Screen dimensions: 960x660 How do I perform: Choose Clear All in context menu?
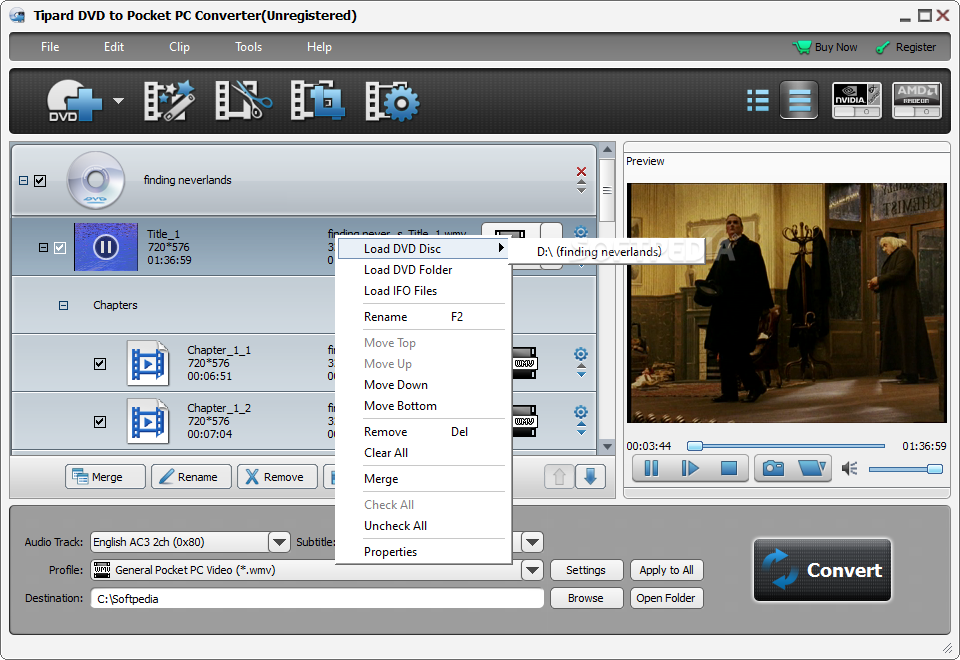tap(423, 453)
